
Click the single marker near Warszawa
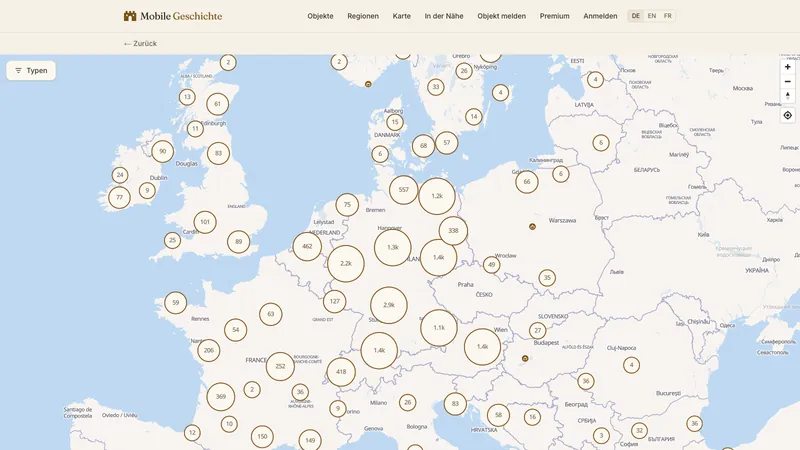(x=532, y=227)
